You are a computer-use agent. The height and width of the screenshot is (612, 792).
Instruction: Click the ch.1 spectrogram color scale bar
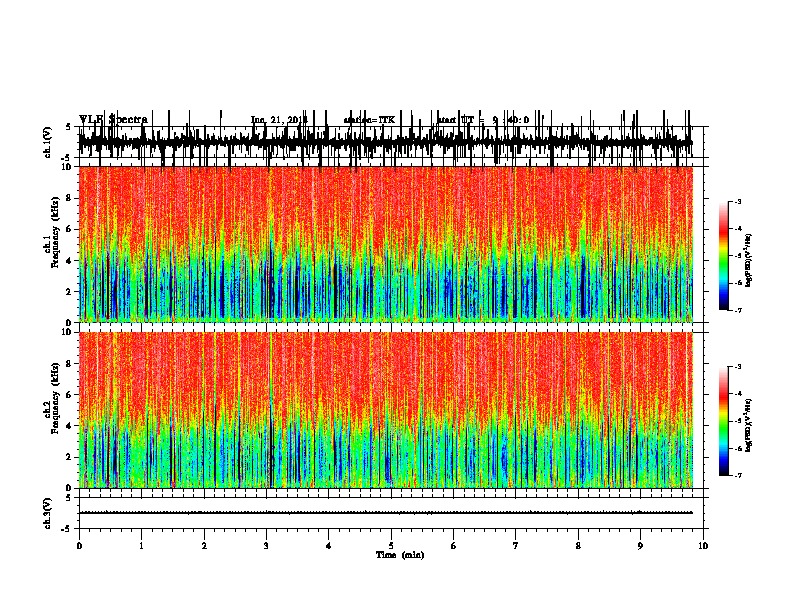[723, 256]
